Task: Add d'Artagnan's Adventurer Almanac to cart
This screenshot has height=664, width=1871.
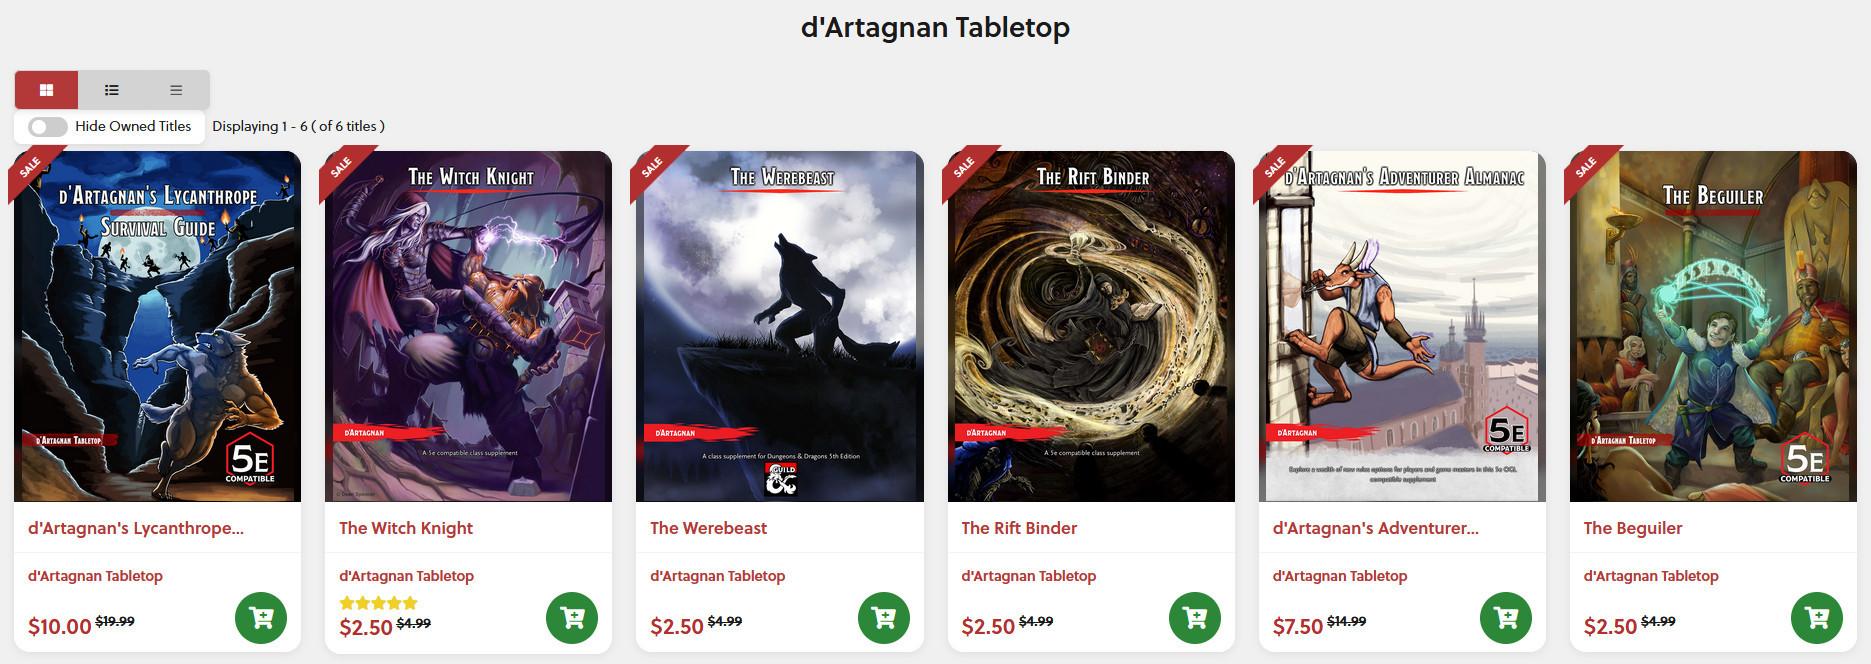Action: pyautogui.click(x=1506, y=618)
